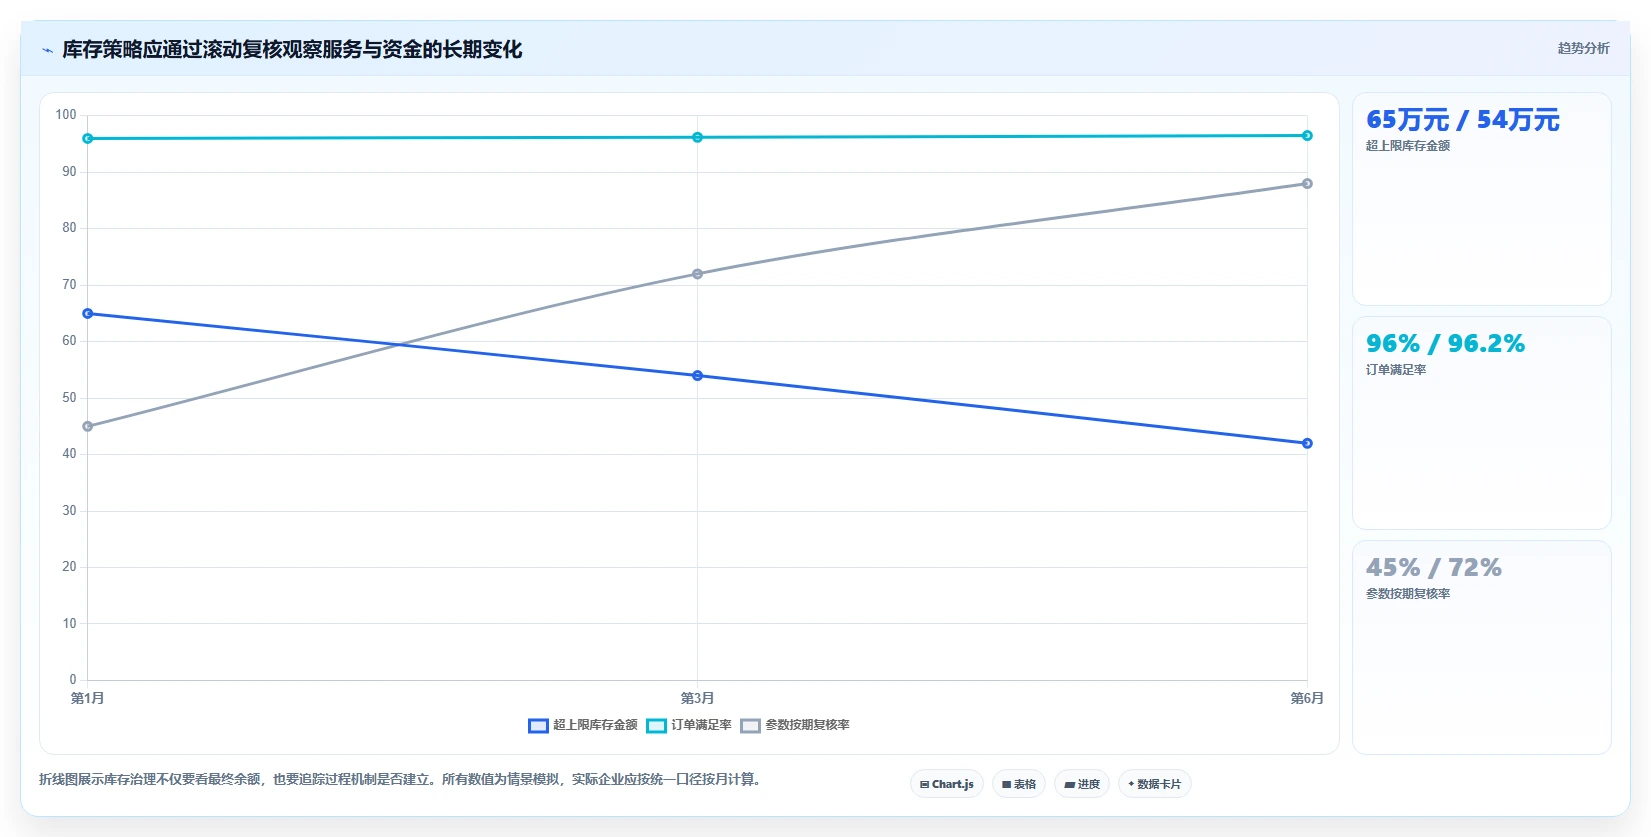Click the 第1月 x-axis label
This screenshot has height=837, width=1651.
(87, 698)
